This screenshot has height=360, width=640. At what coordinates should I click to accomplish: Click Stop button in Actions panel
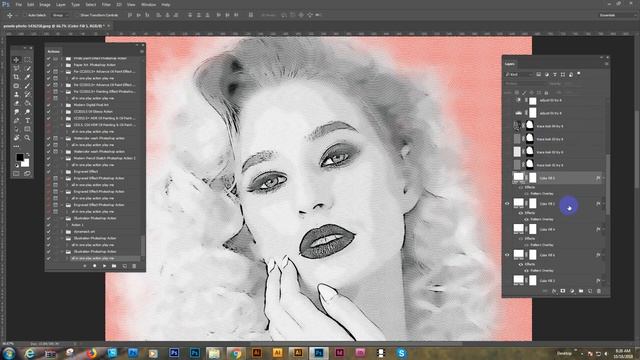point(84,266)
